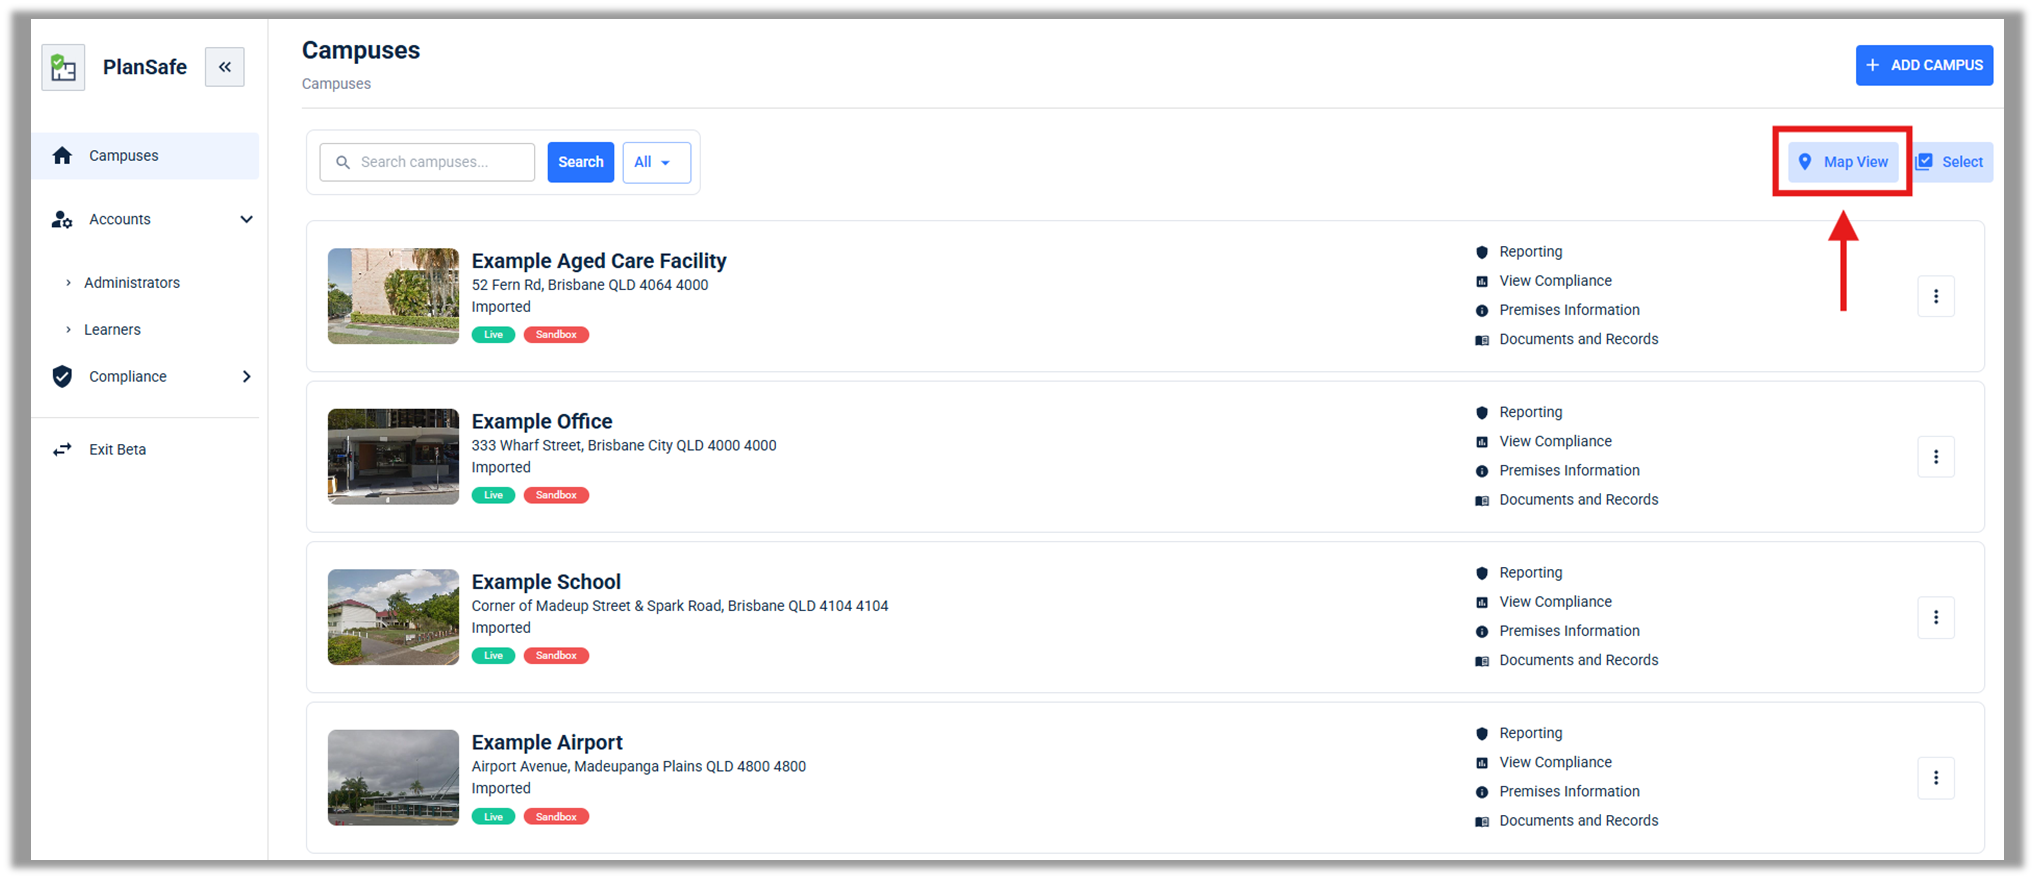Click the Example School thumbnail image
2035x879 pixels.
pos(393,617)
